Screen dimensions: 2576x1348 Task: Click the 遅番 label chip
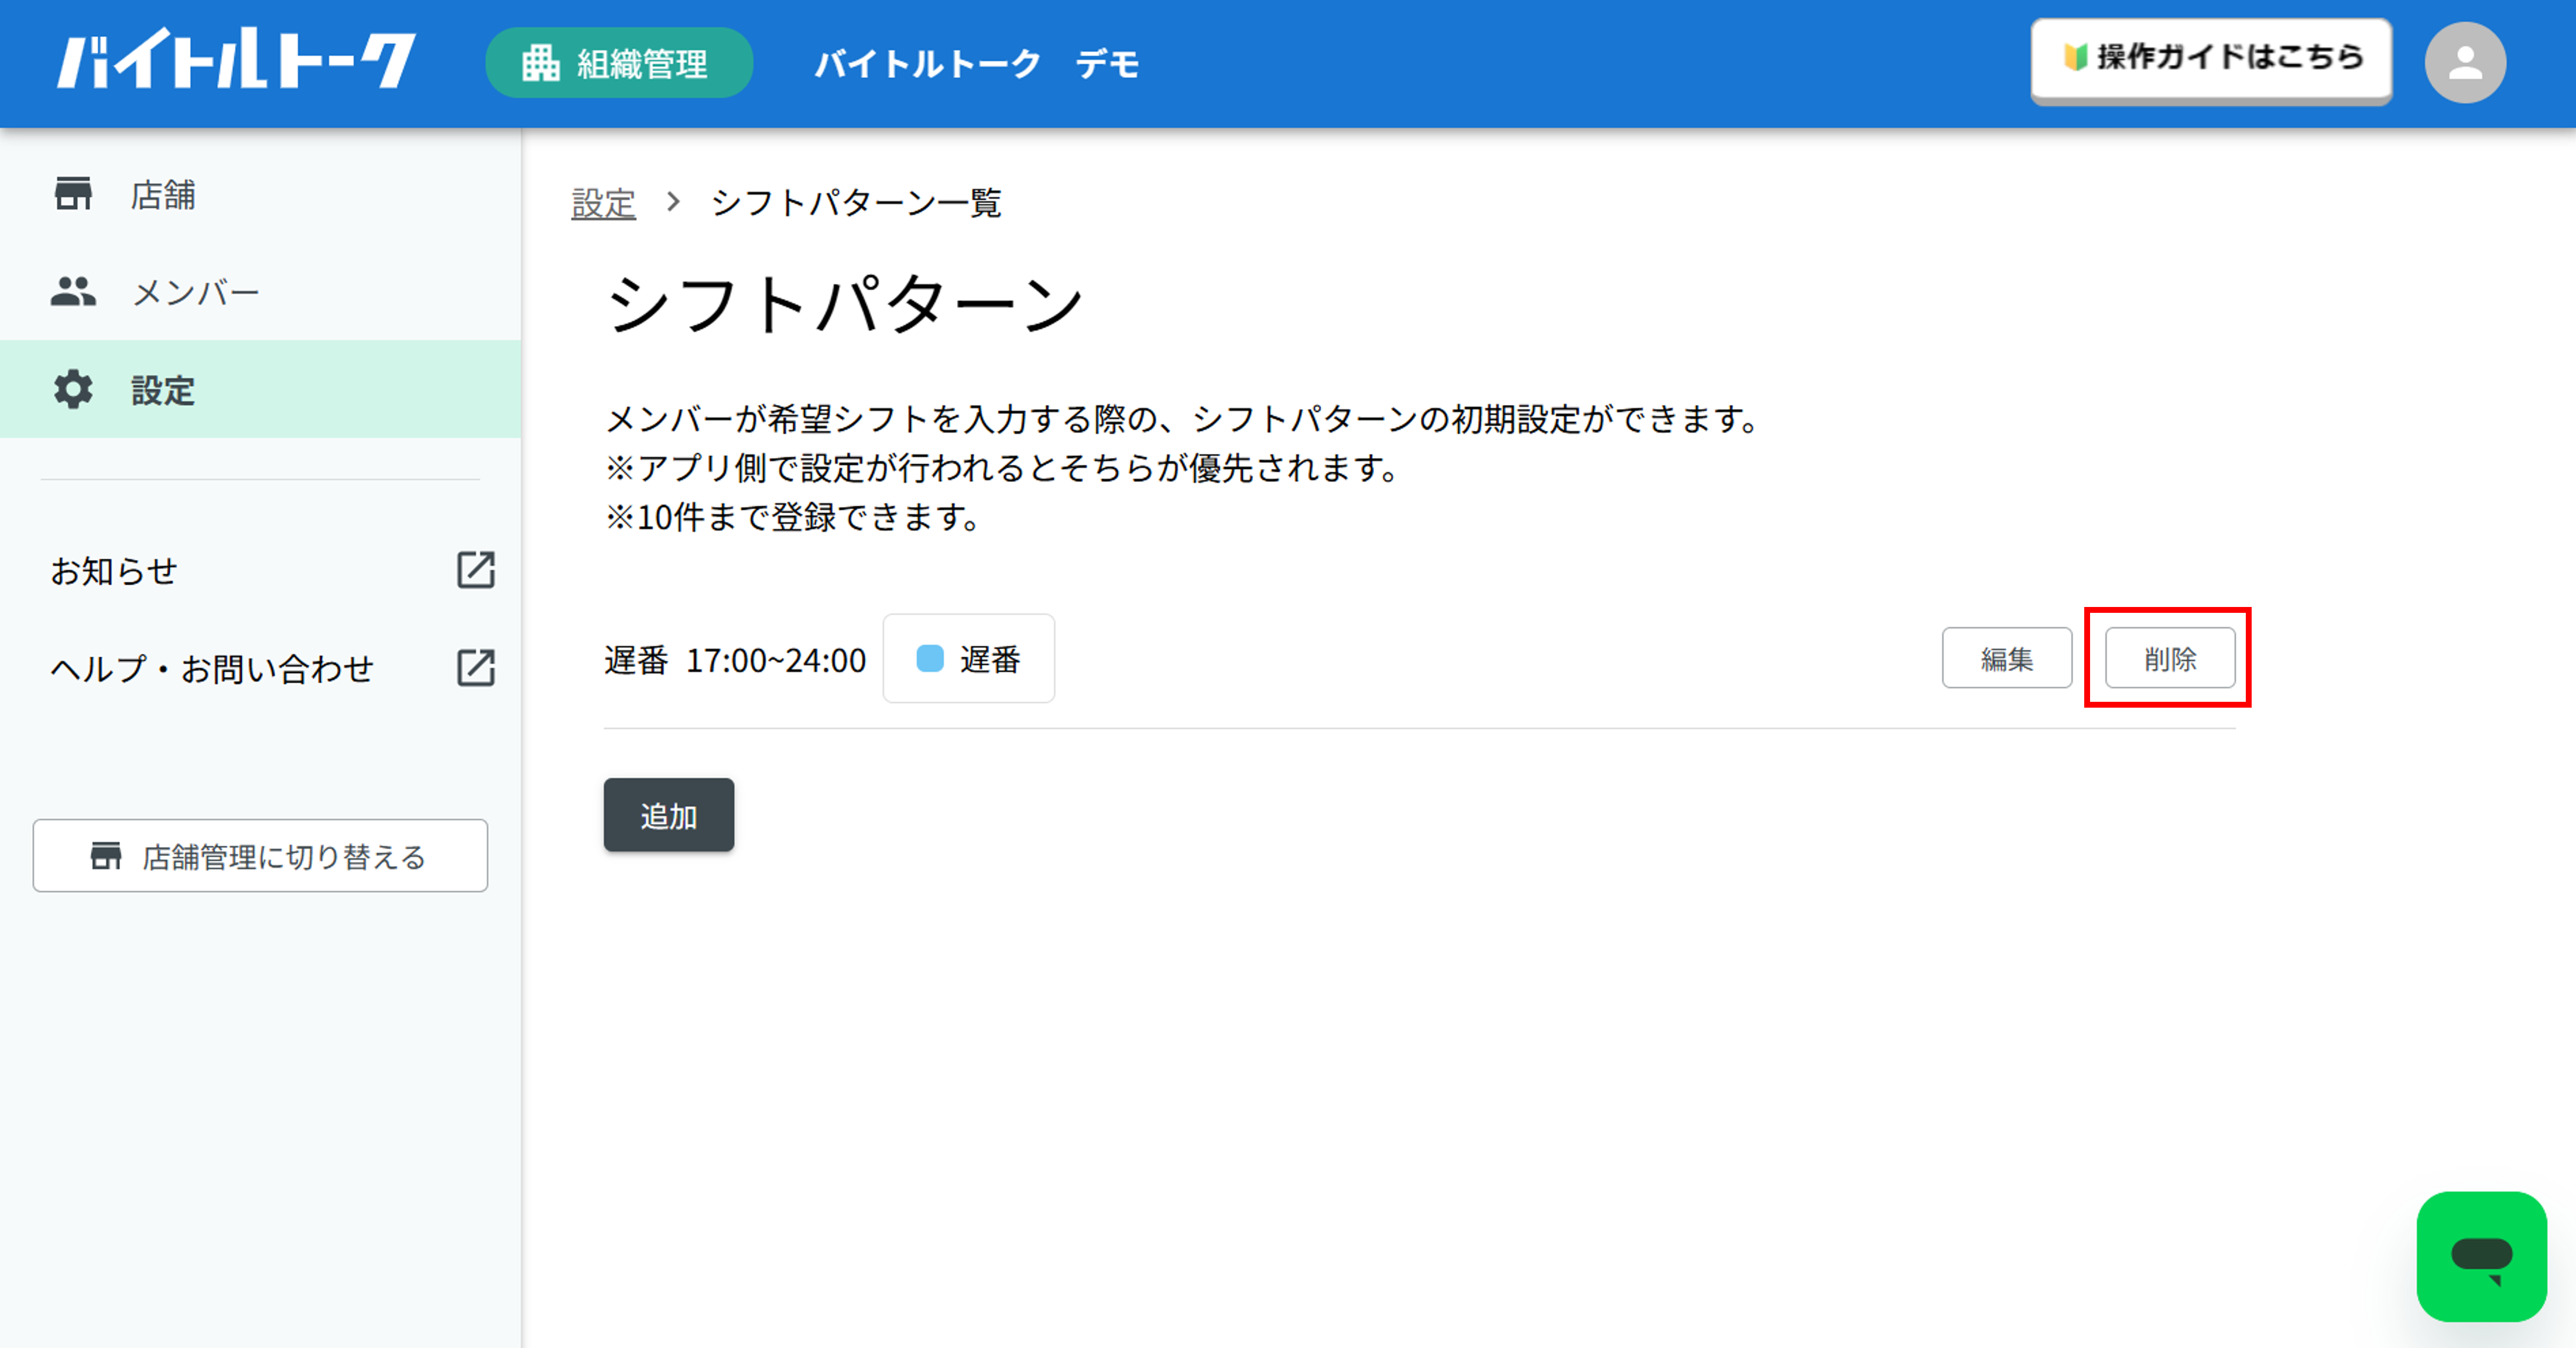(x=969, y=658)
